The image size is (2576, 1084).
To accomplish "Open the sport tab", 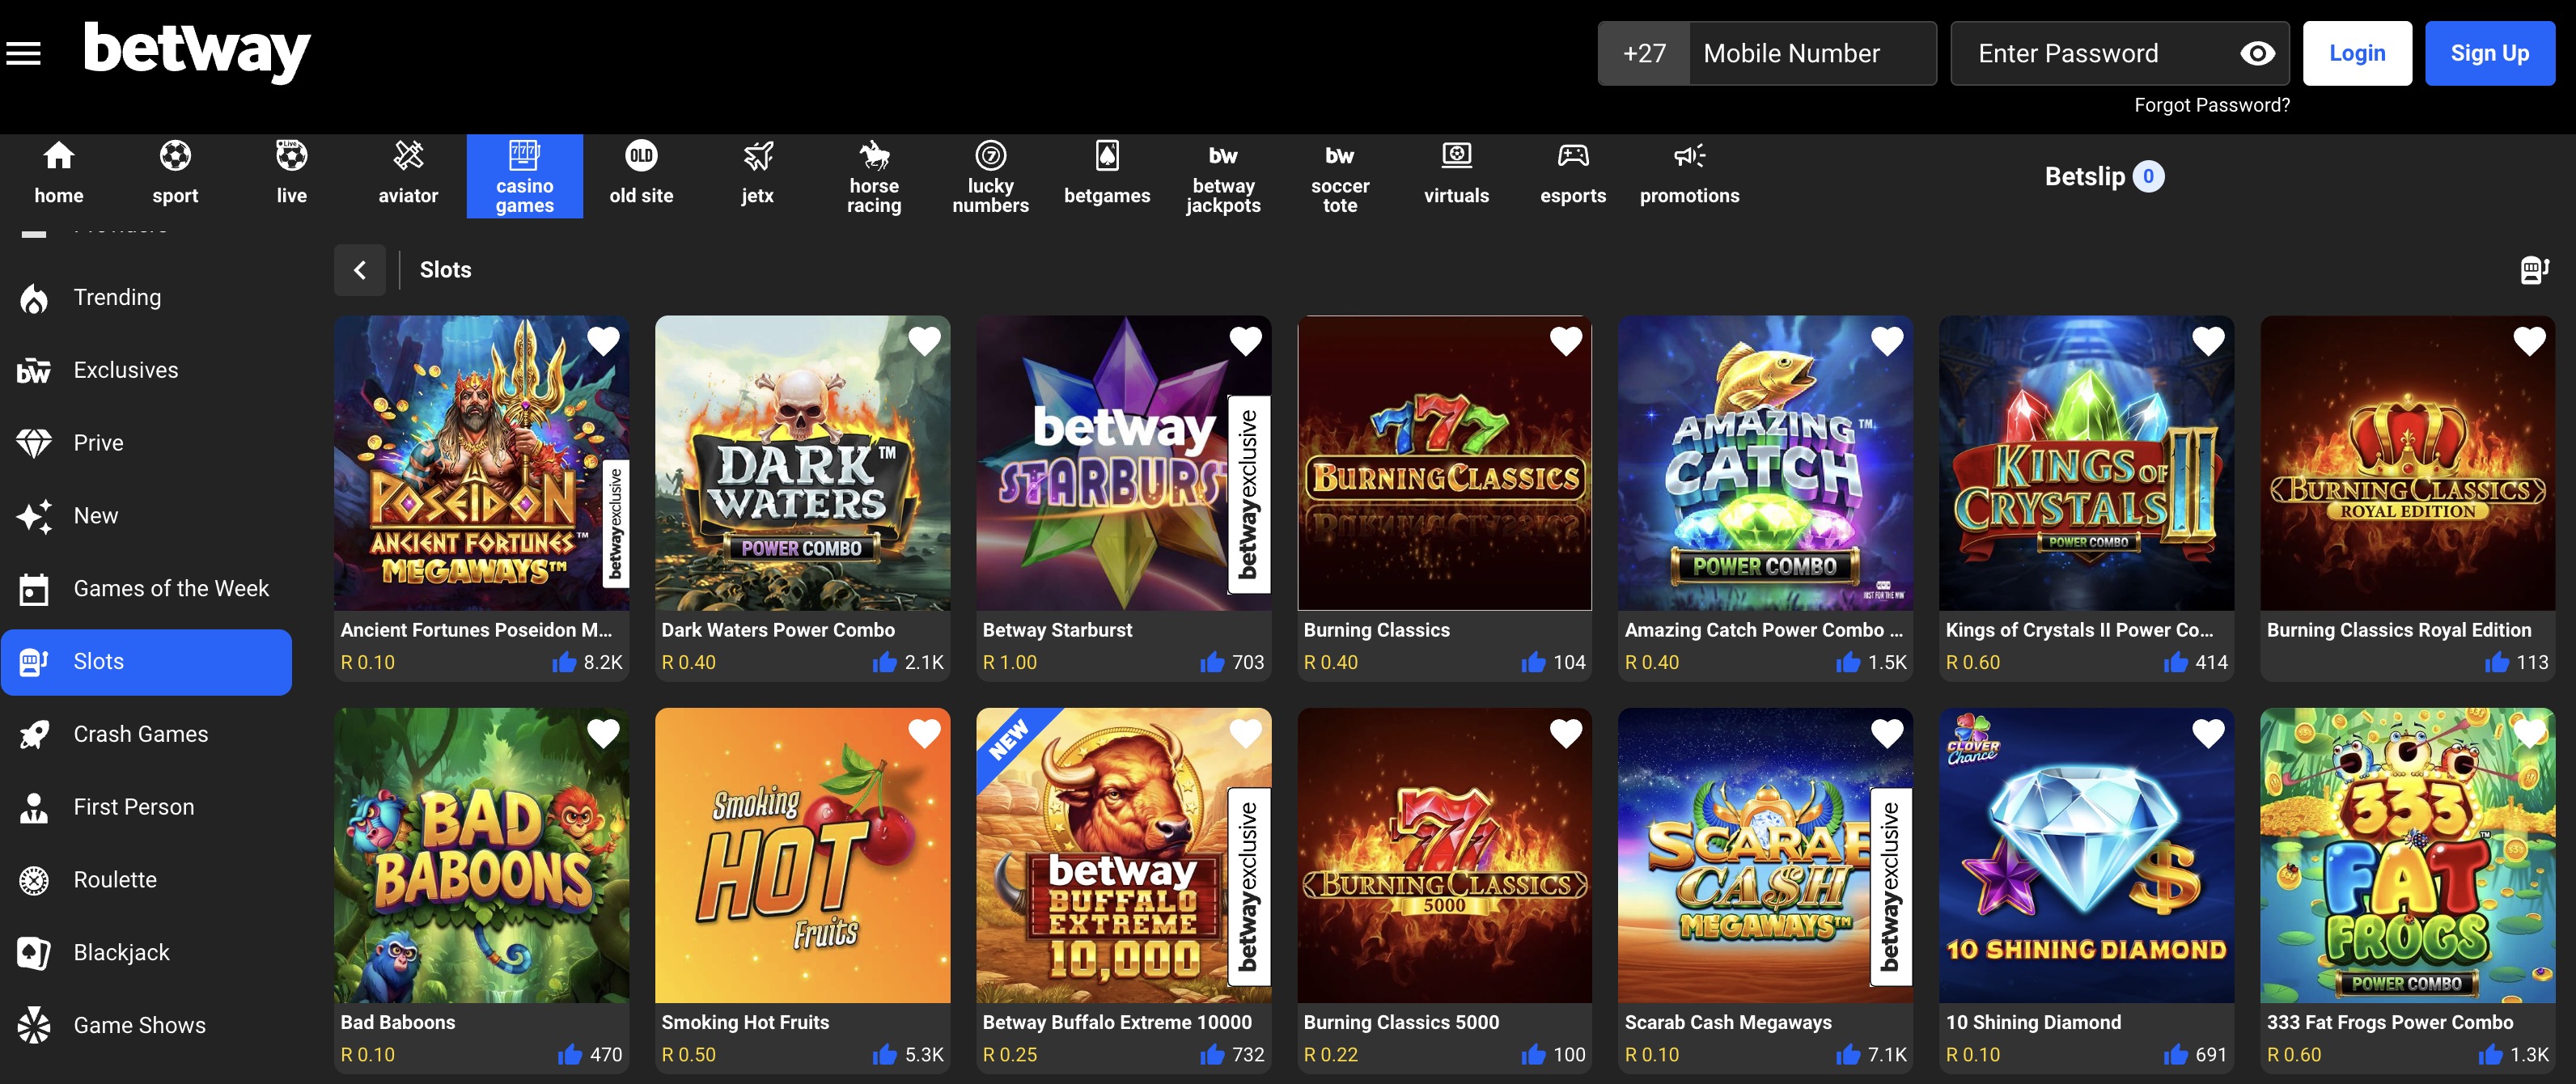I will click(175, 175).
